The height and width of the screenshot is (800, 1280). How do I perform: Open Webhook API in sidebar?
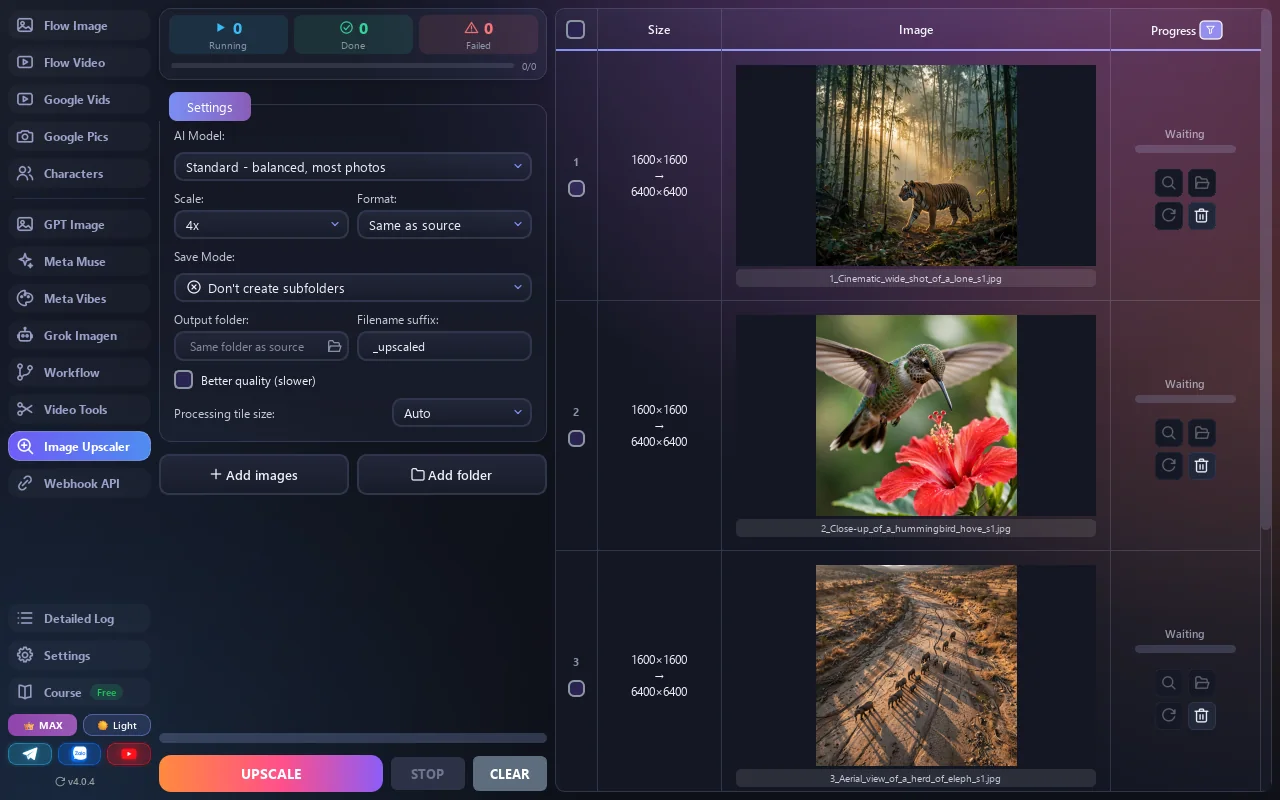click(x=79, y=484)
